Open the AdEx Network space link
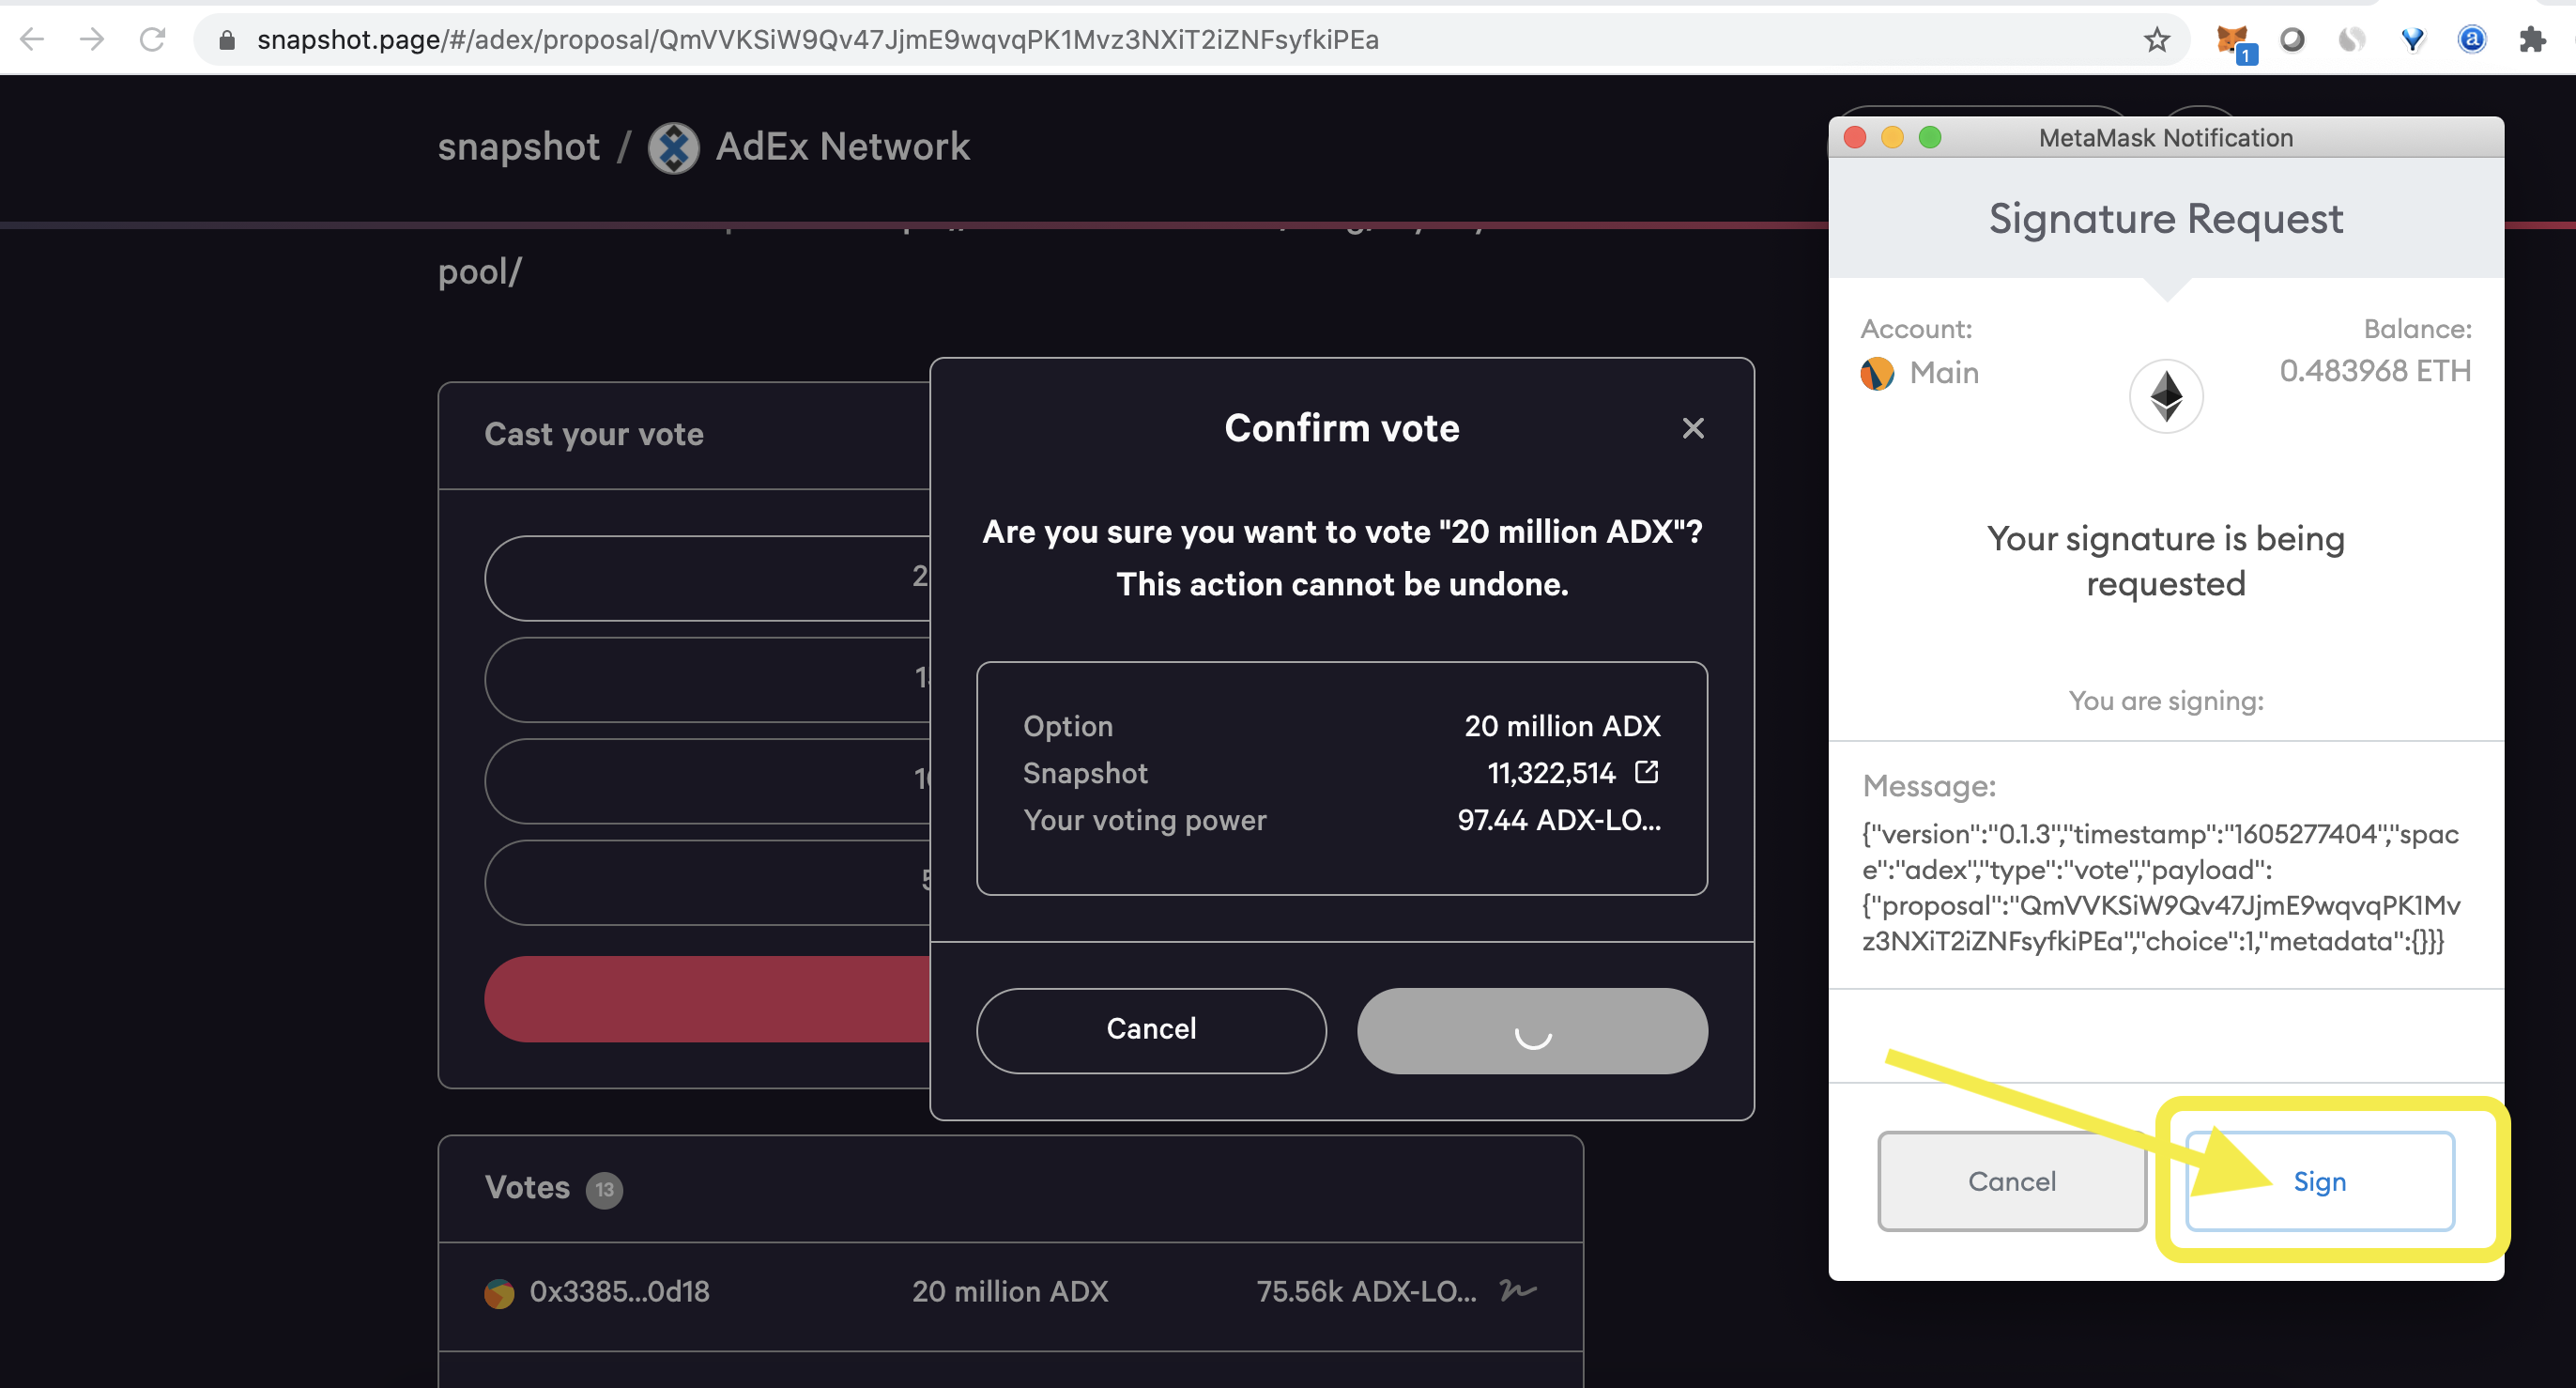 pos(842,147)
